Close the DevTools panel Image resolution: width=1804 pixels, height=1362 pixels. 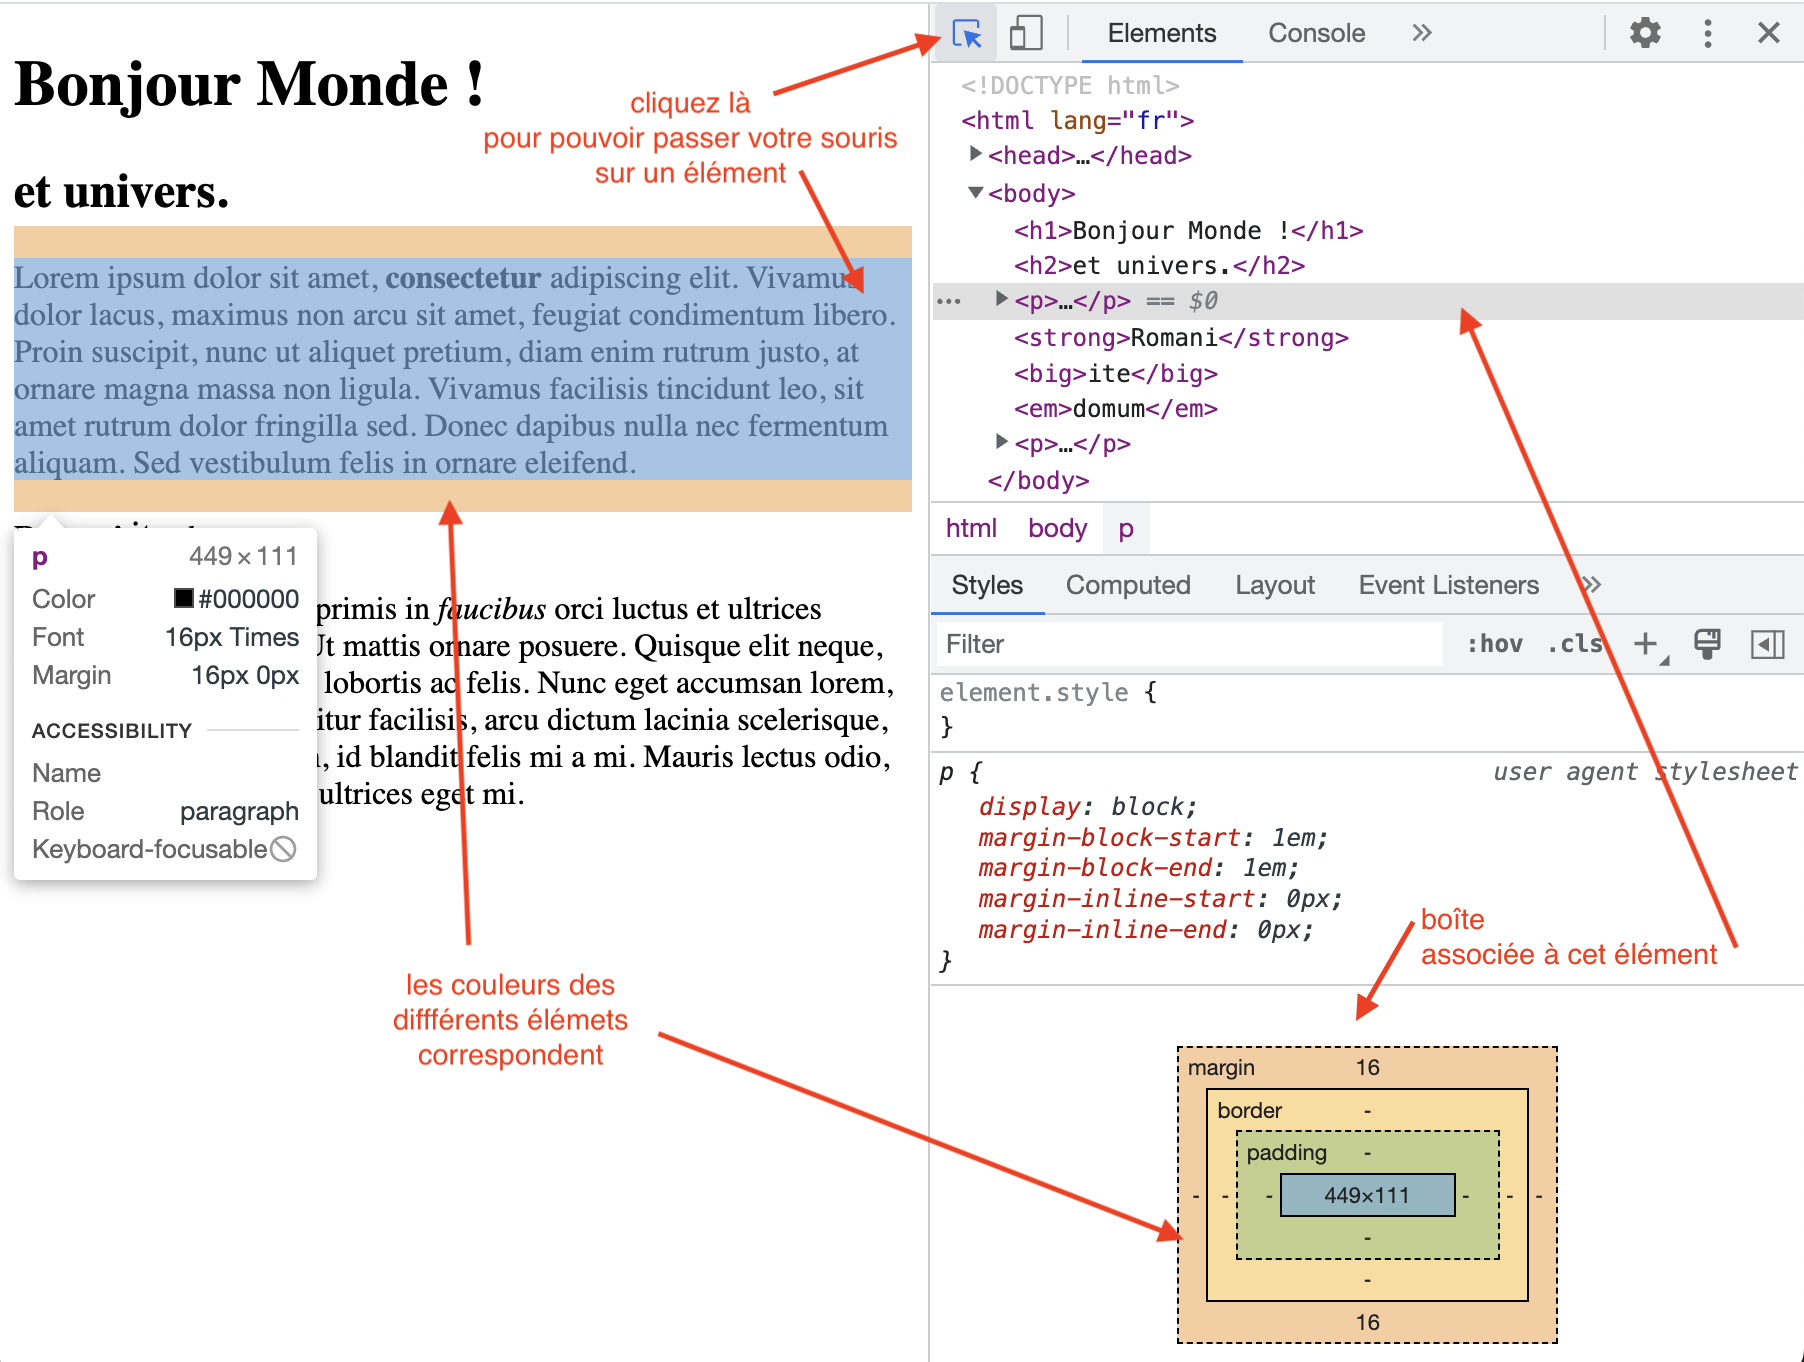click(x=1768, y=34)
